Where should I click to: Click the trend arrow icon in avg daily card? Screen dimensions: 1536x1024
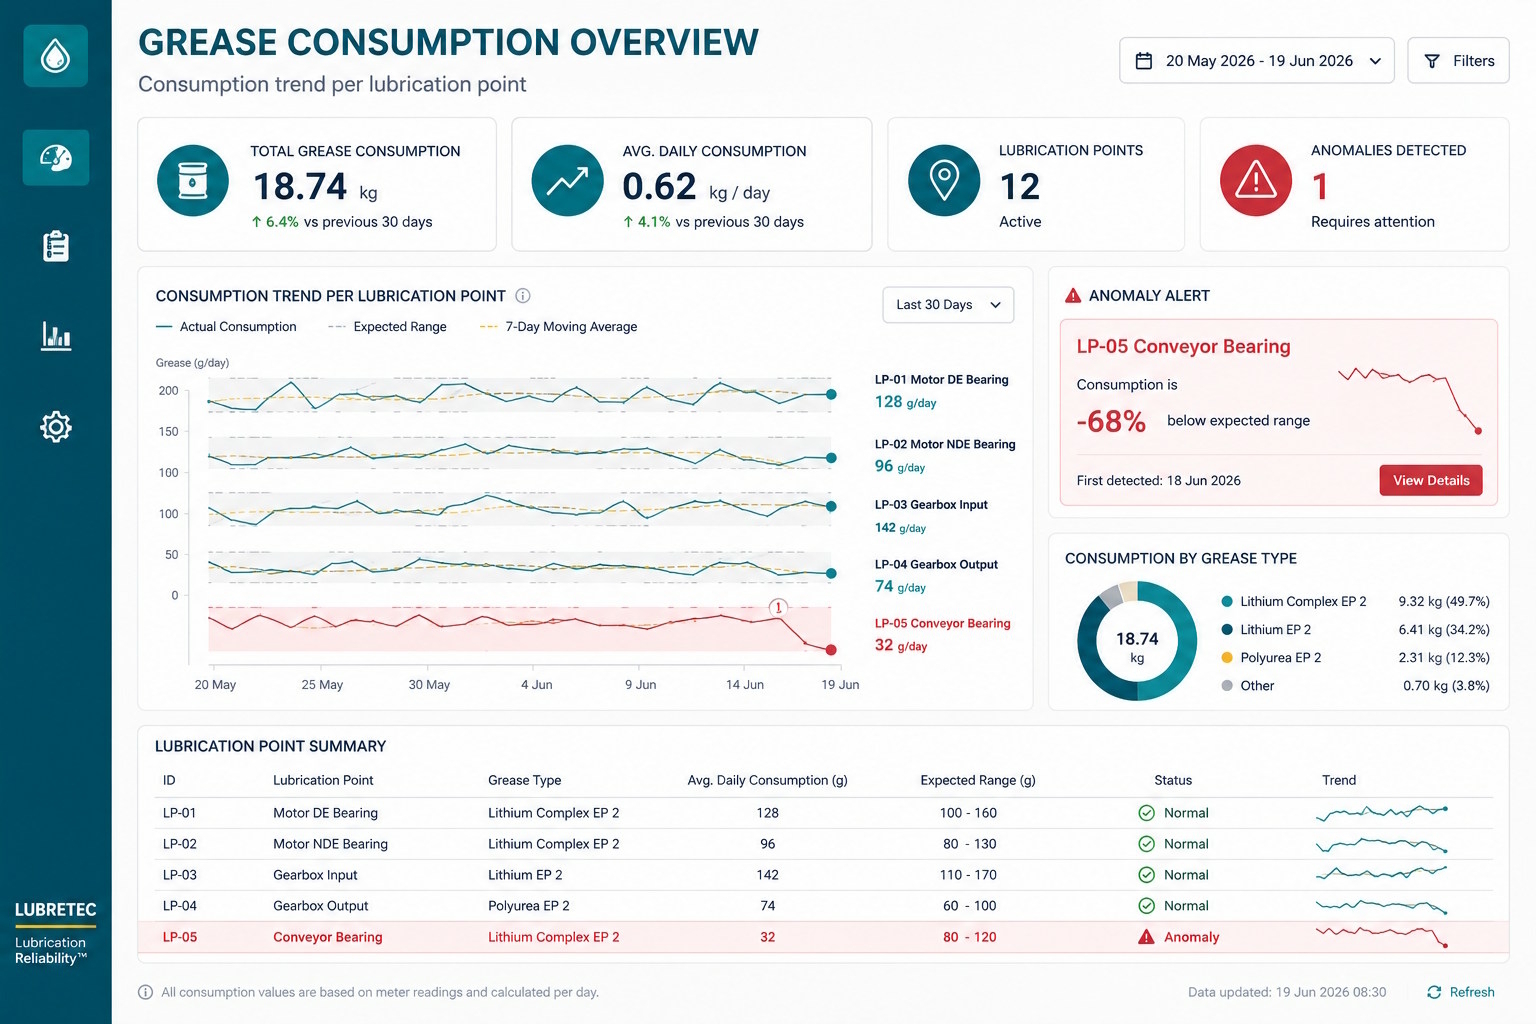567,181
